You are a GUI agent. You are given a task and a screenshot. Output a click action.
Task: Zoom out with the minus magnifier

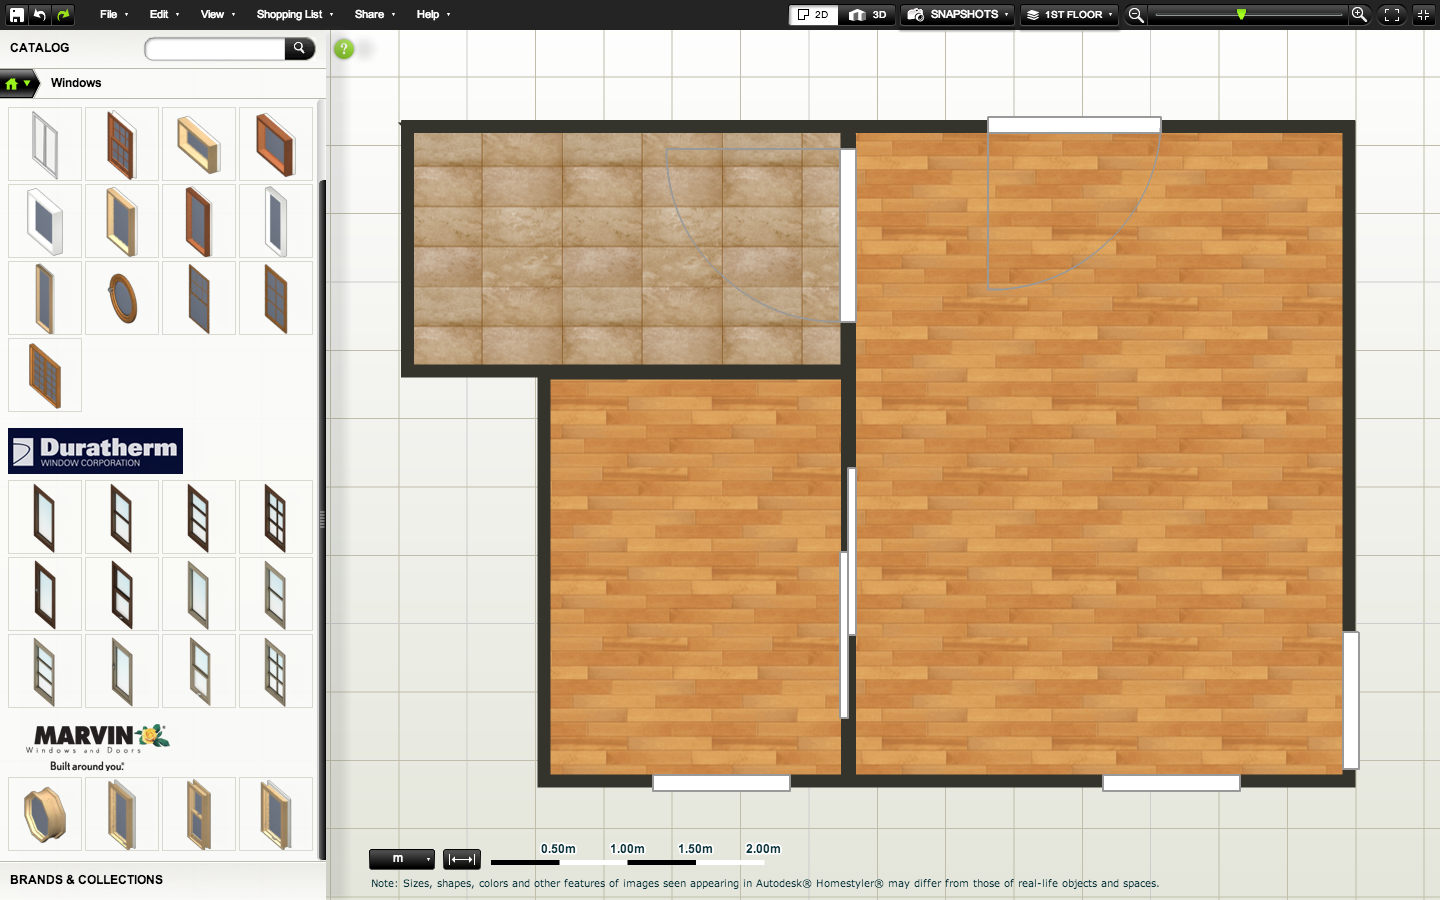(x=1136, y=15)
